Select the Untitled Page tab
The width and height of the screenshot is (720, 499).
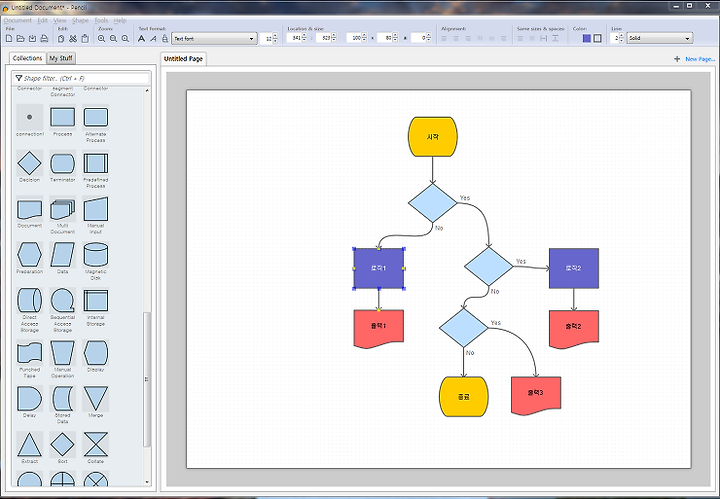click(x=183, y=59)
